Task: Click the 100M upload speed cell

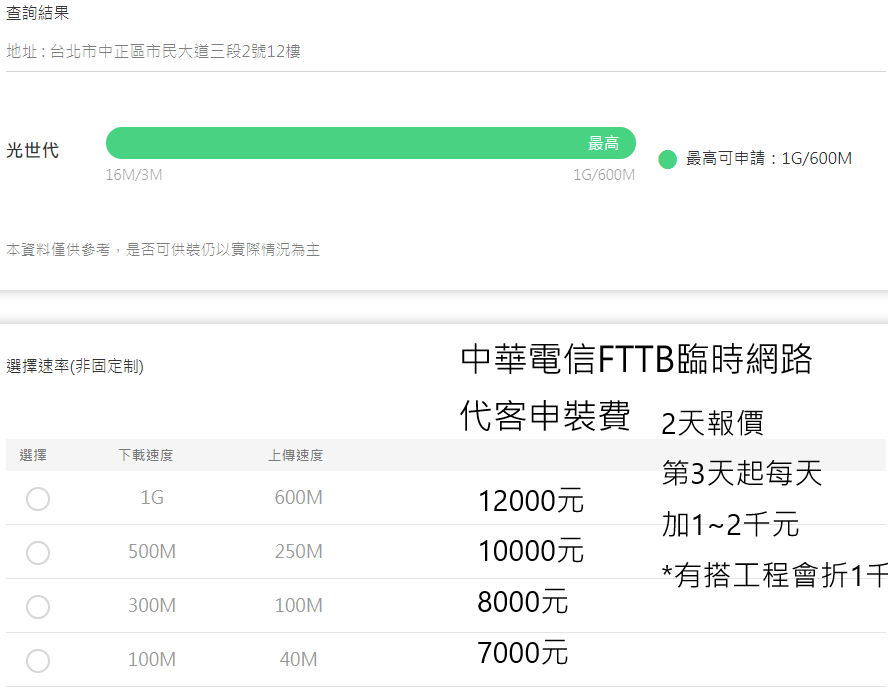Action: (x=298, y=606)
